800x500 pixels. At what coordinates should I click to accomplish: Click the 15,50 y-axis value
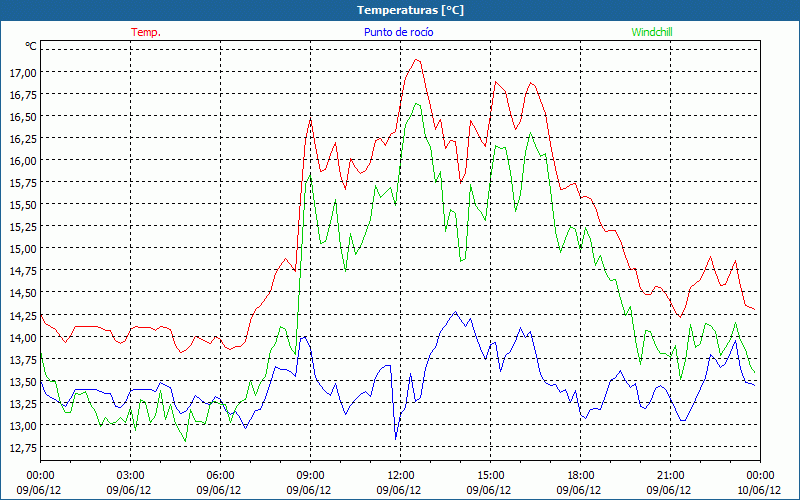point(23,205)
